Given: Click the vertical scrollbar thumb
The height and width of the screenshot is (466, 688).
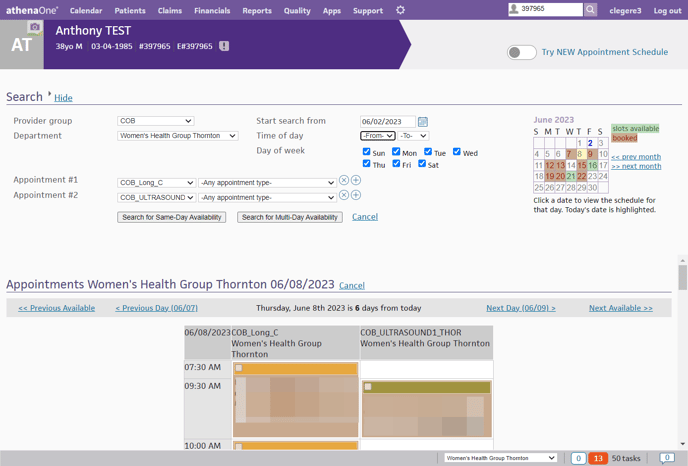Looking at the screenshot, I should [683, 276].
